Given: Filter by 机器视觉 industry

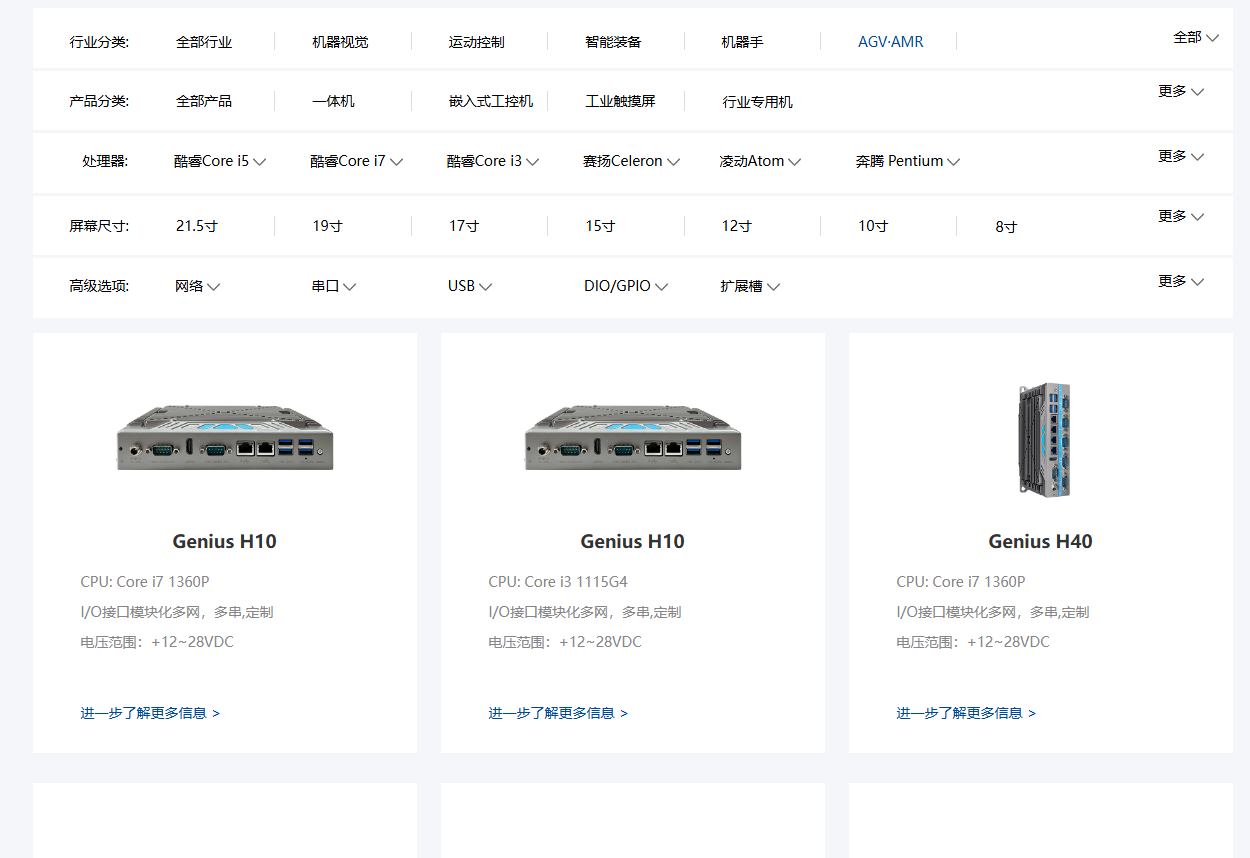Looking at the screenshot, I should 340,42.
